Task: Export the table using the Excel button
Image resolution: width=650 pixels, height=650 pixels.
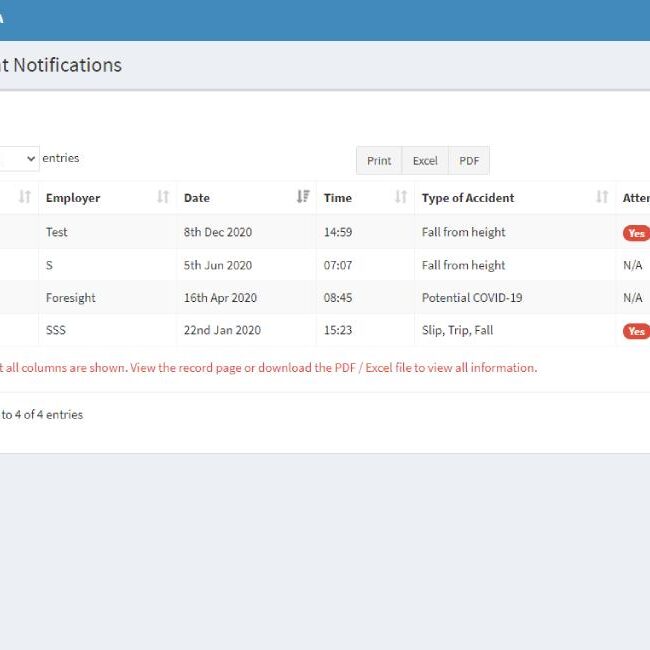Action: pos(425,161)
